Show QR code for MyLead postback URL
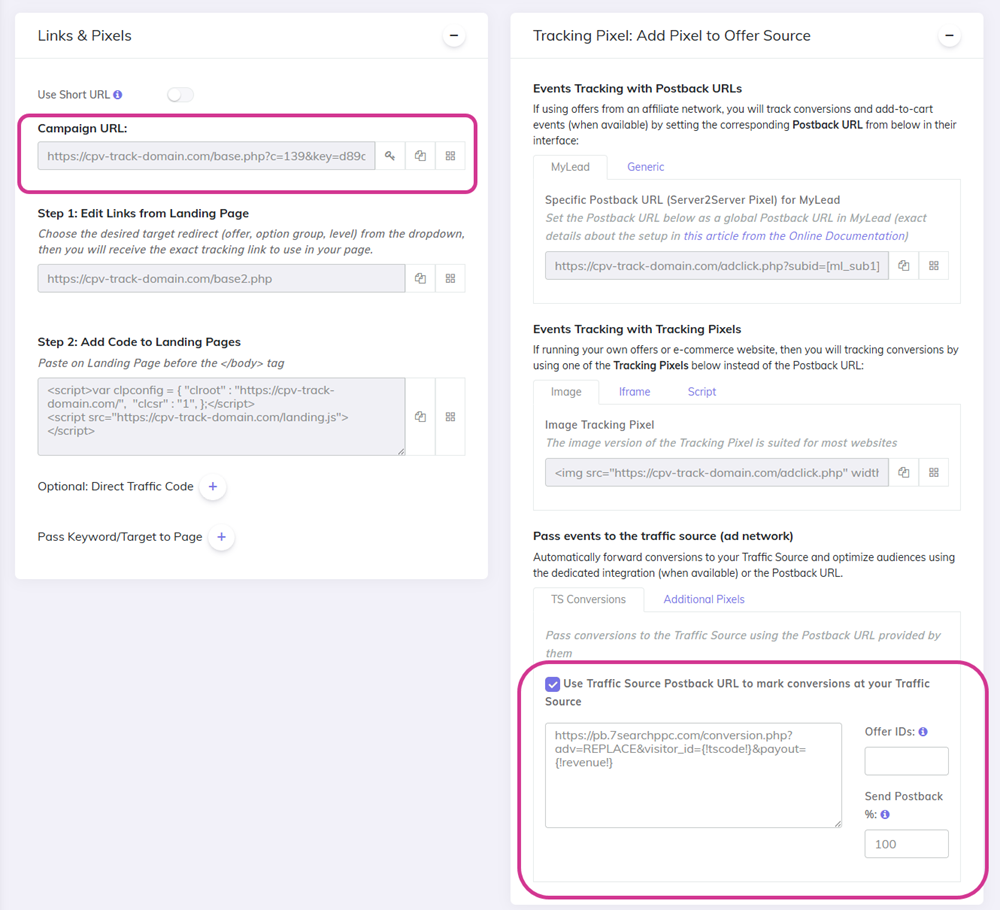The image size is (1000, 910). (x=934, y=266)
